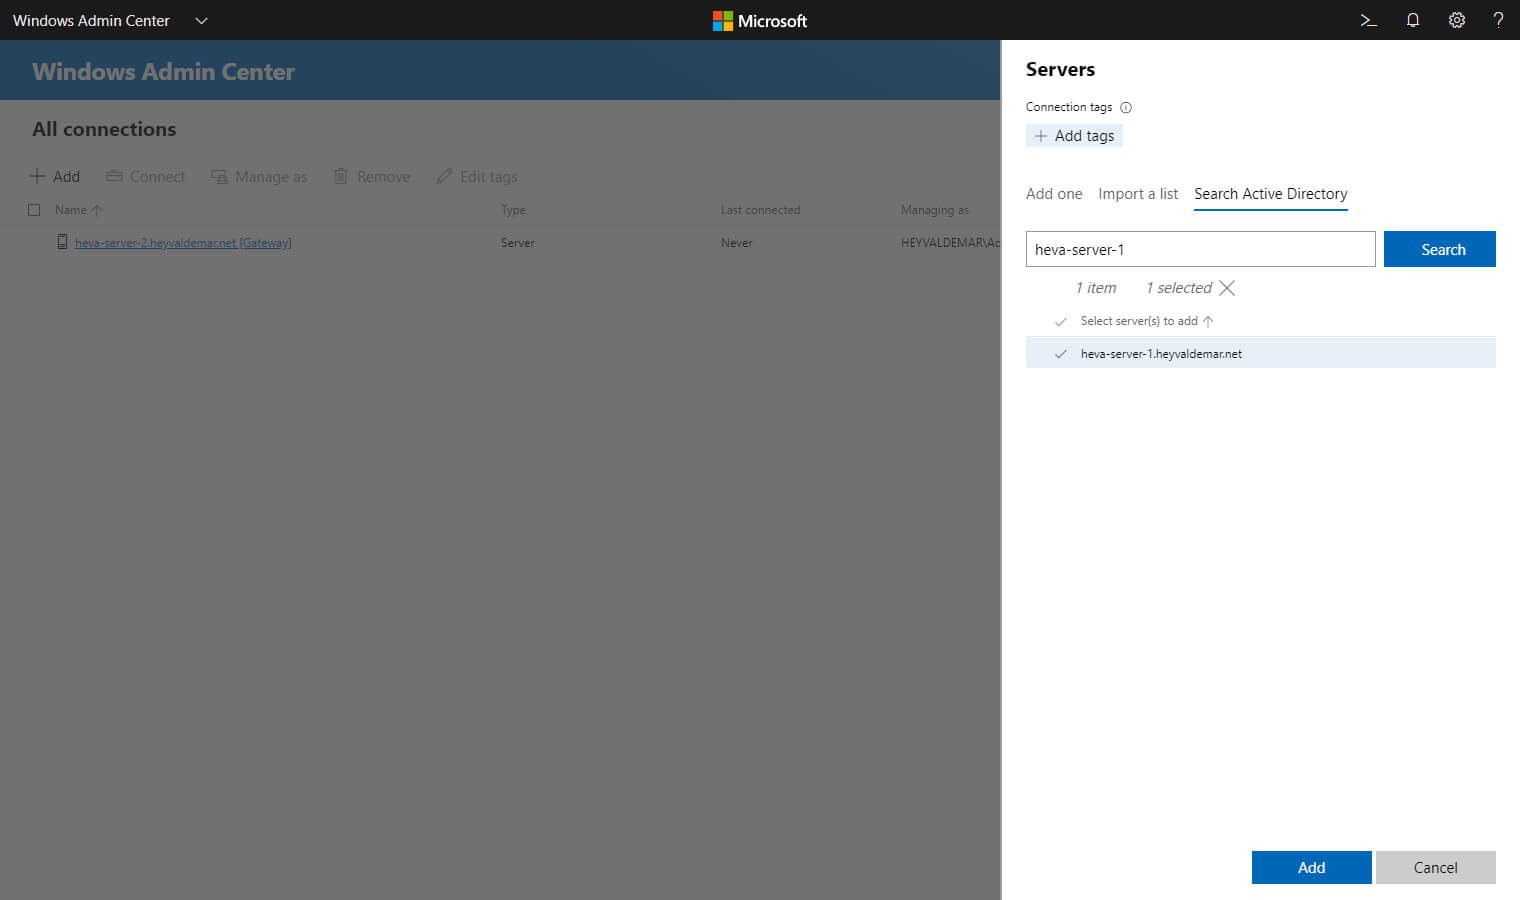Click Microsoft logo in header

(x=759, y=21)
